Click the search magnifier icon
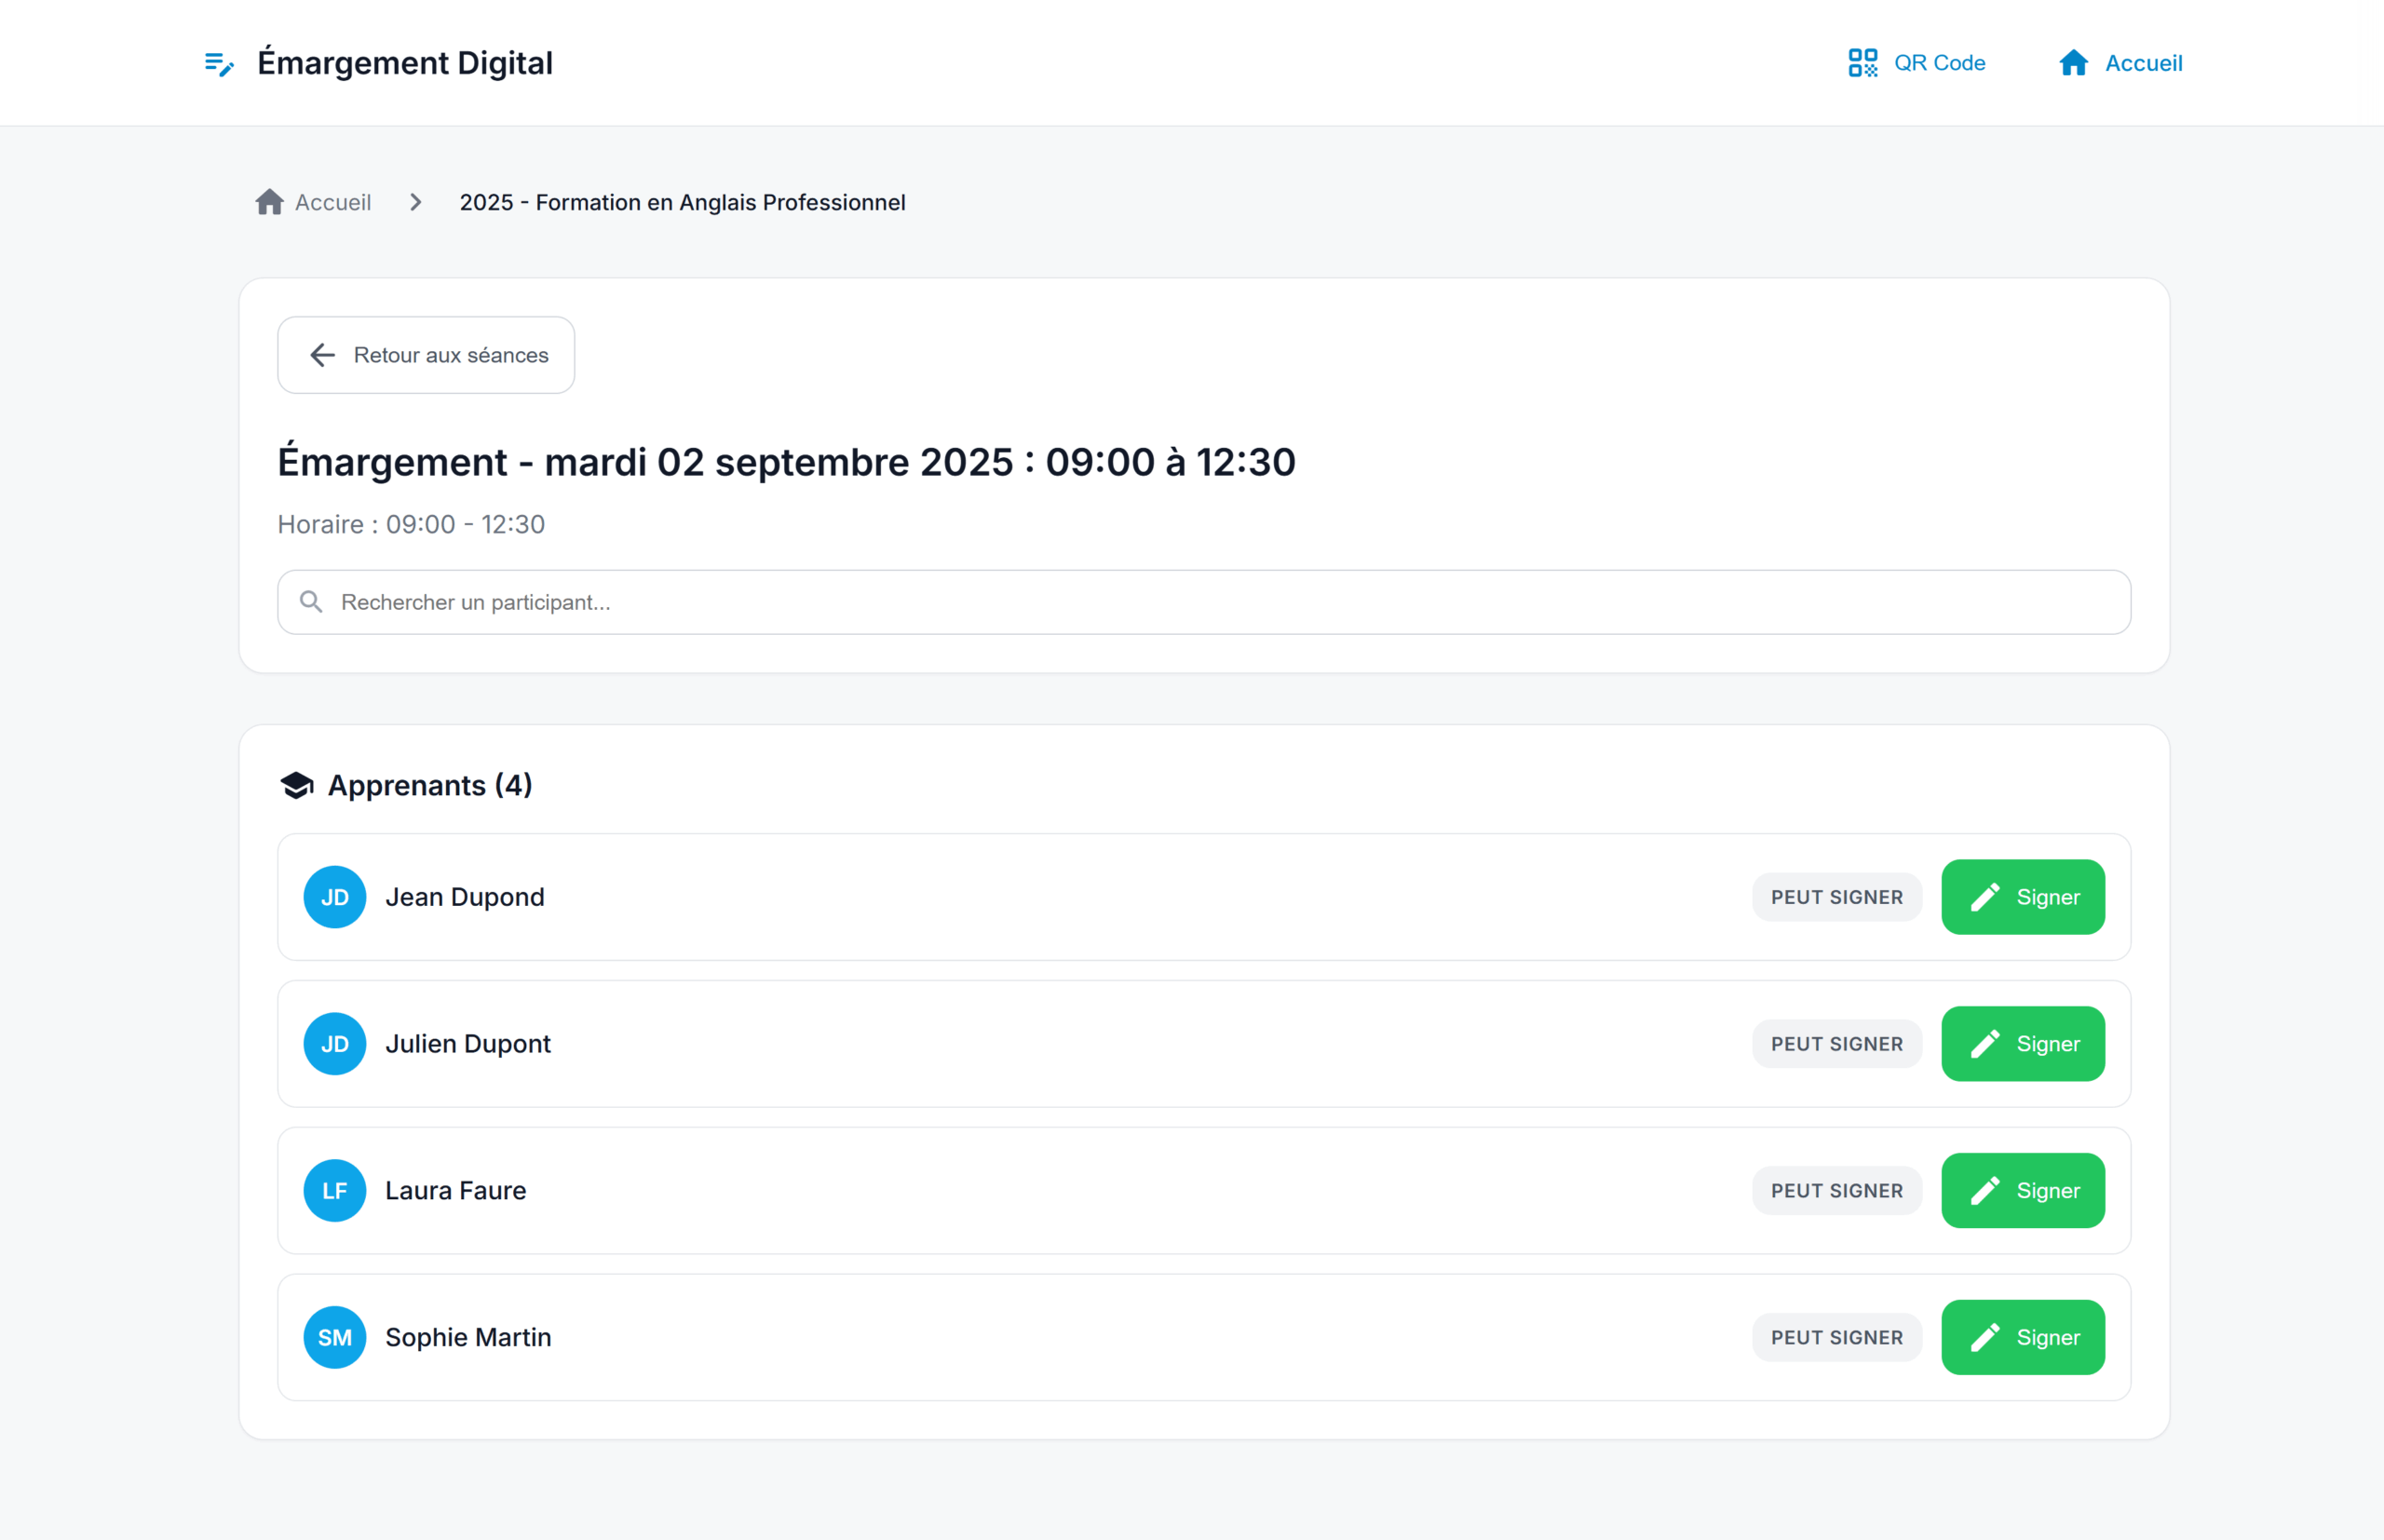This screenshot has height=1540, width=2384. click(x=311, y=601)
